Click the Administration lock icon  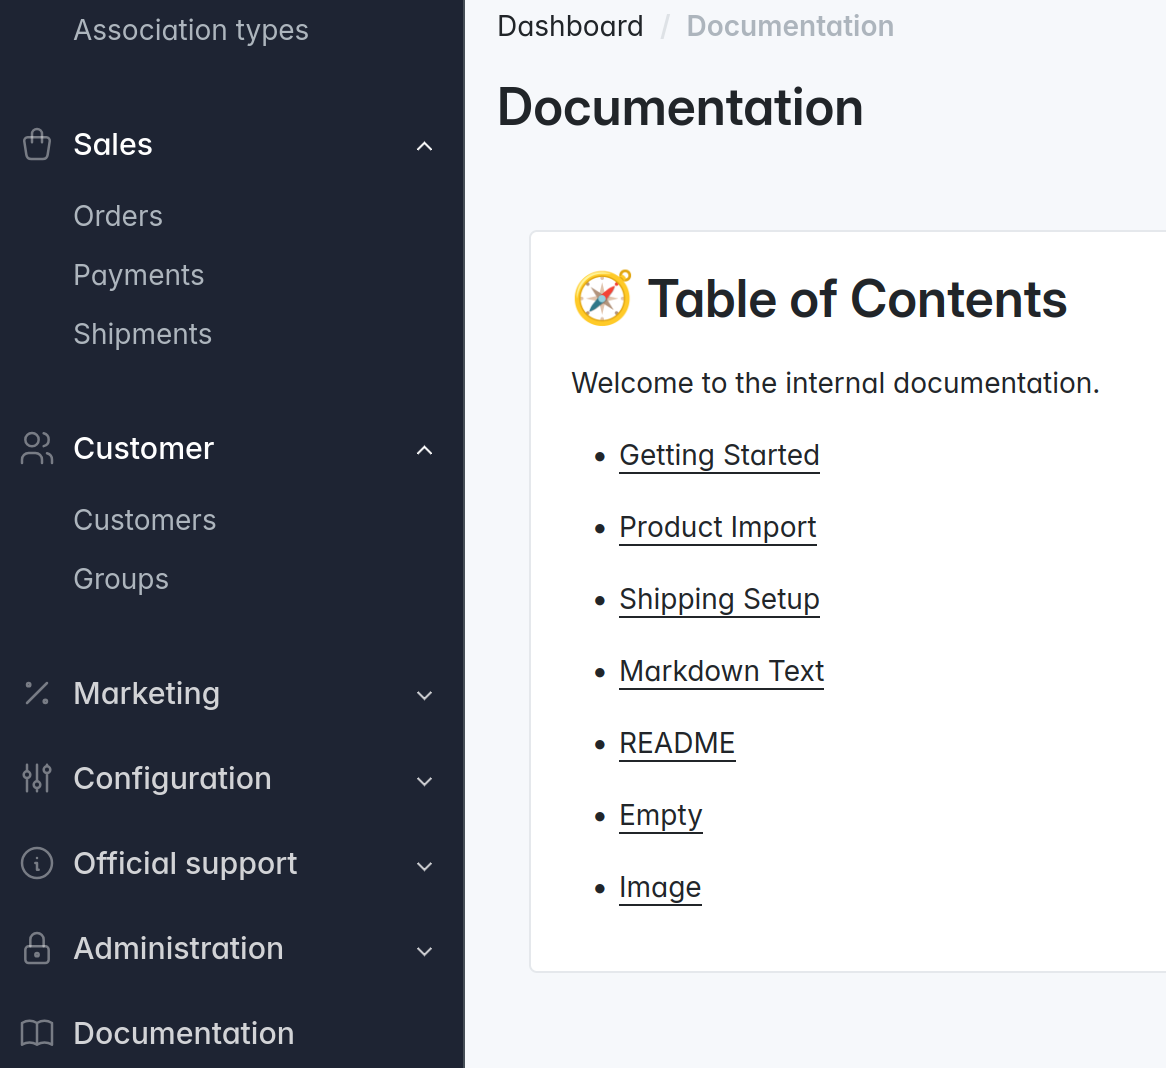click(37, 949)
